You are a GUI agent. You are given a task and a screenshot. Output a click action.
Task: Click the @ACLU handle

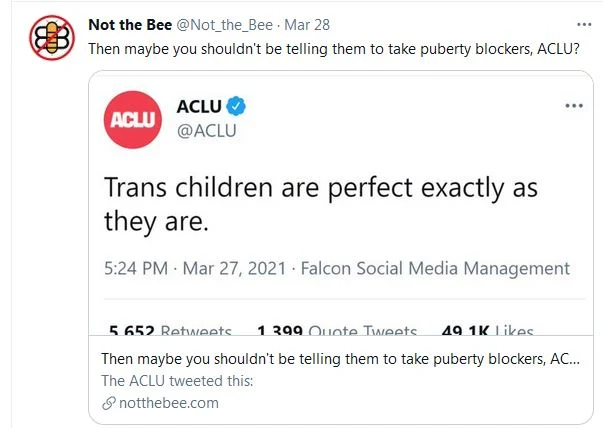205,130
